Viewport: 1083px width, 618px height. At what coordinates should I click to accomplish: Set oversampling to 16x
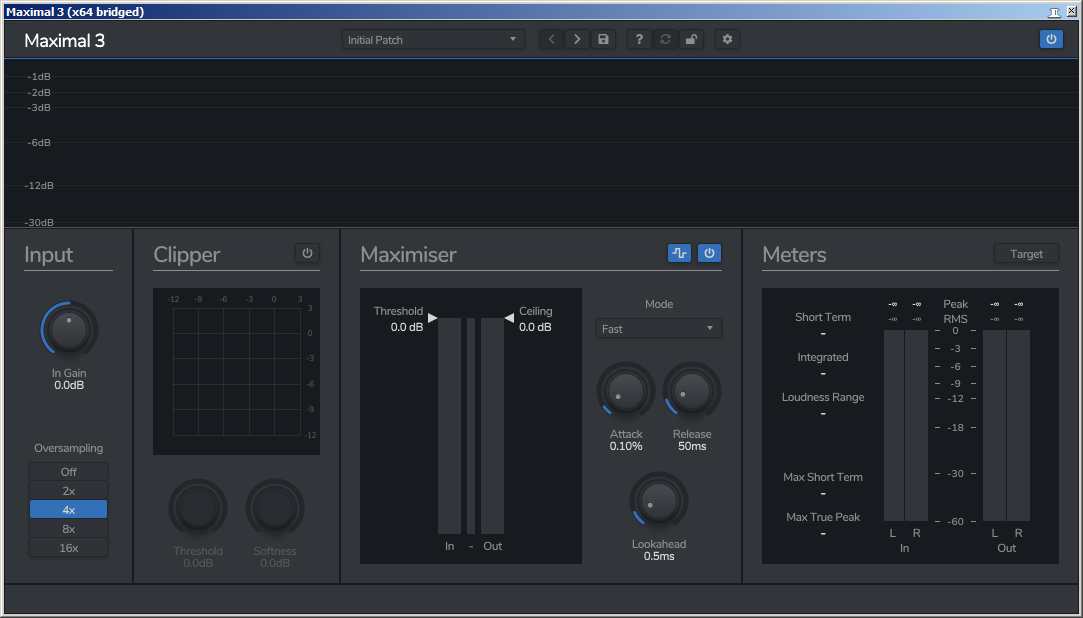(x=68, y=548)
